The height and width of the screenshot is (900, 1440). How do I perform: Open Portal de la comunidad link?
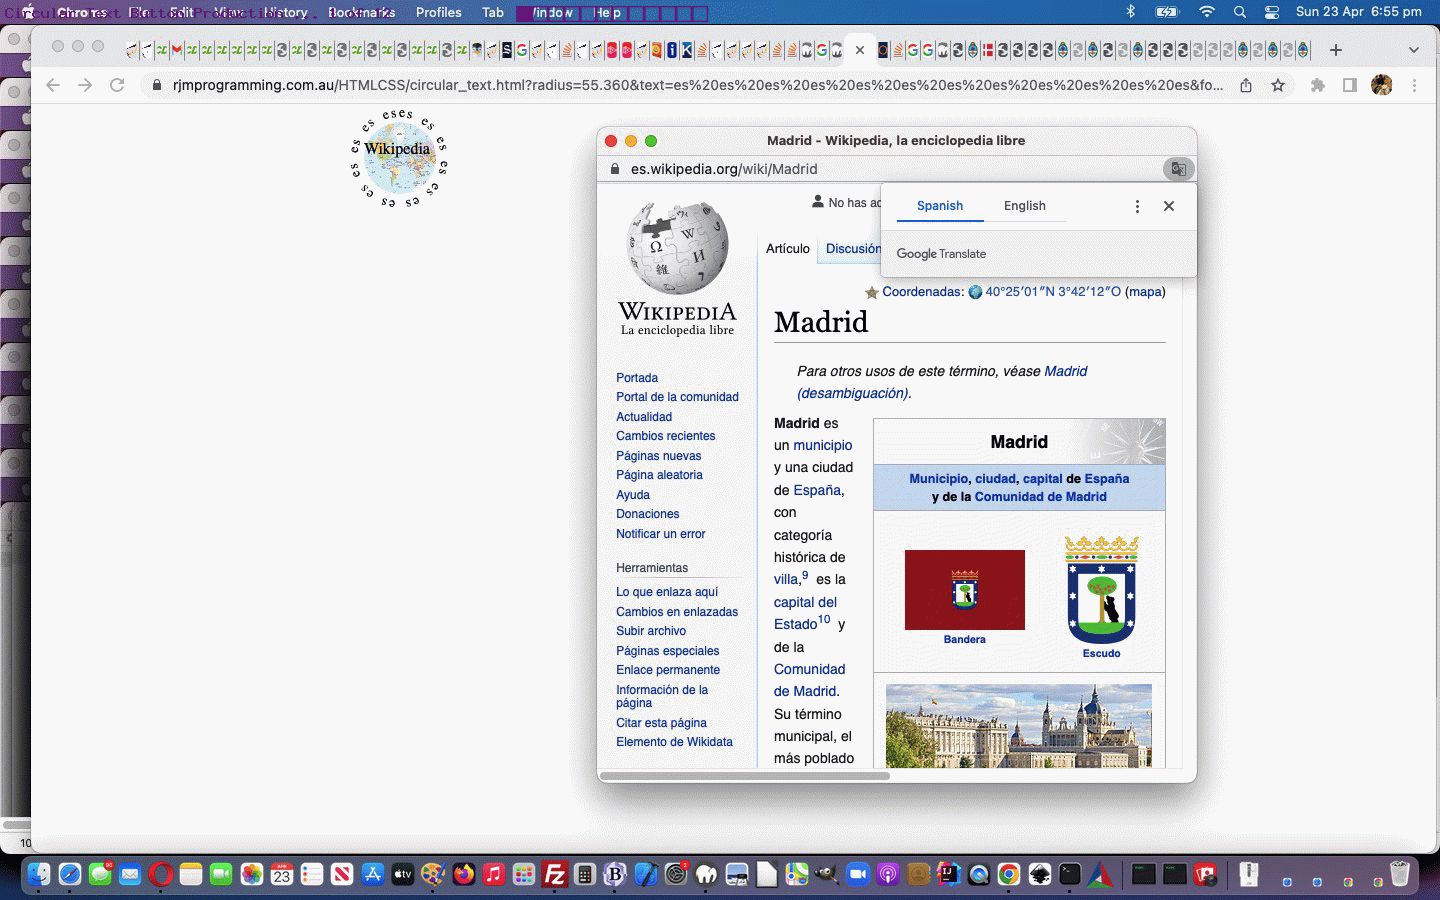pos(677,397)
